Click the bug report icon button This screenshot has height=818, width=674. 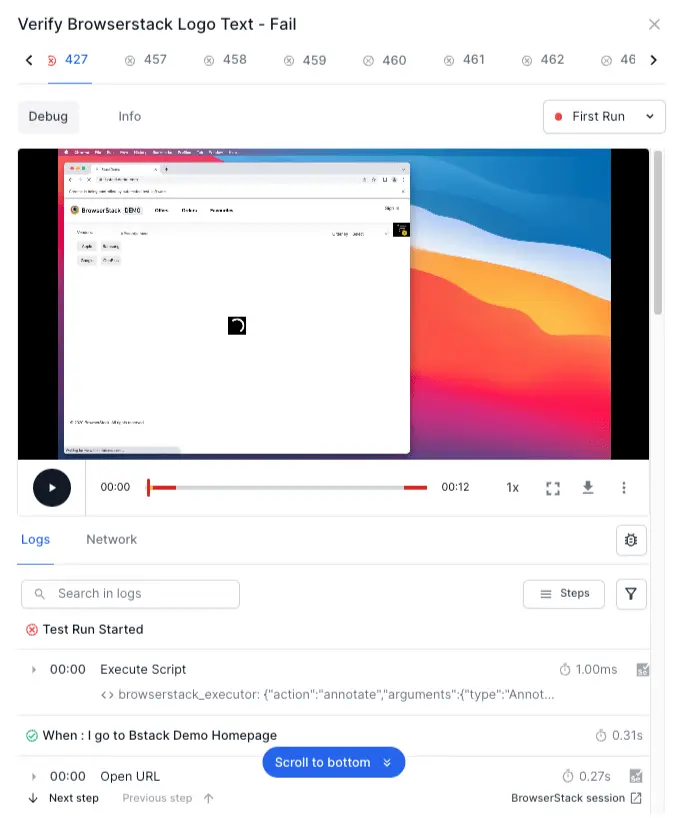(x=631, y=540)
